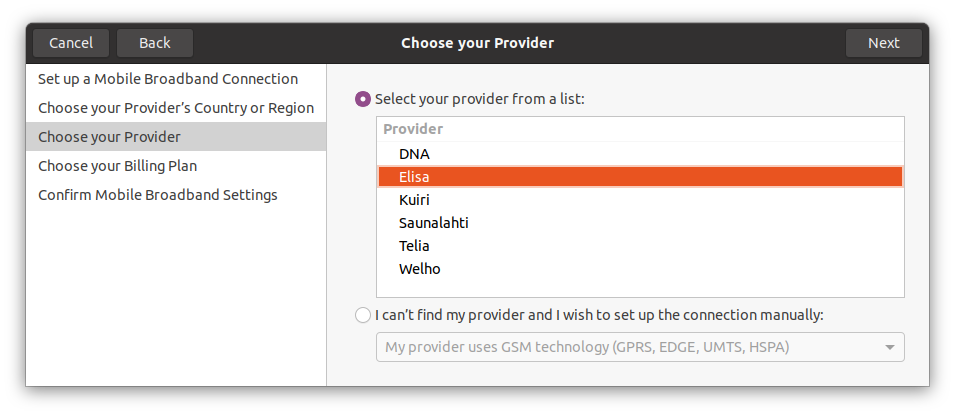Select 'Select your provider from a list' radio
955x415 pixels.
tap(363, 99)
